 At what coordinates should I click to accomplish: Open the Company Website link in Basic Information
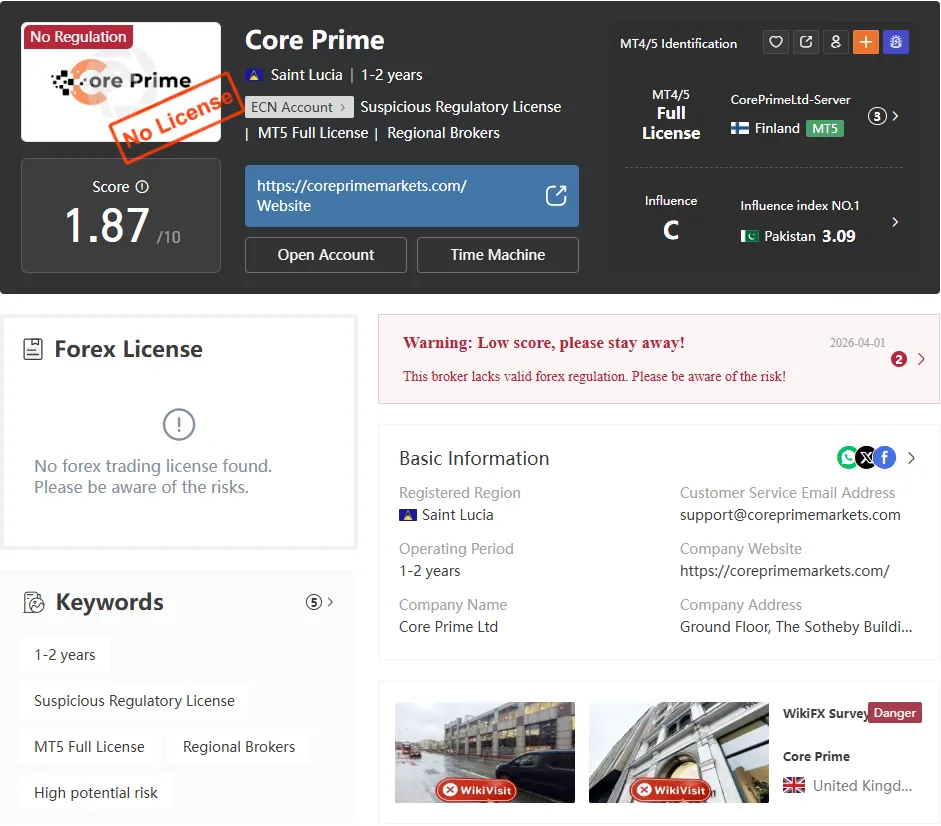[x=784, y=571]
